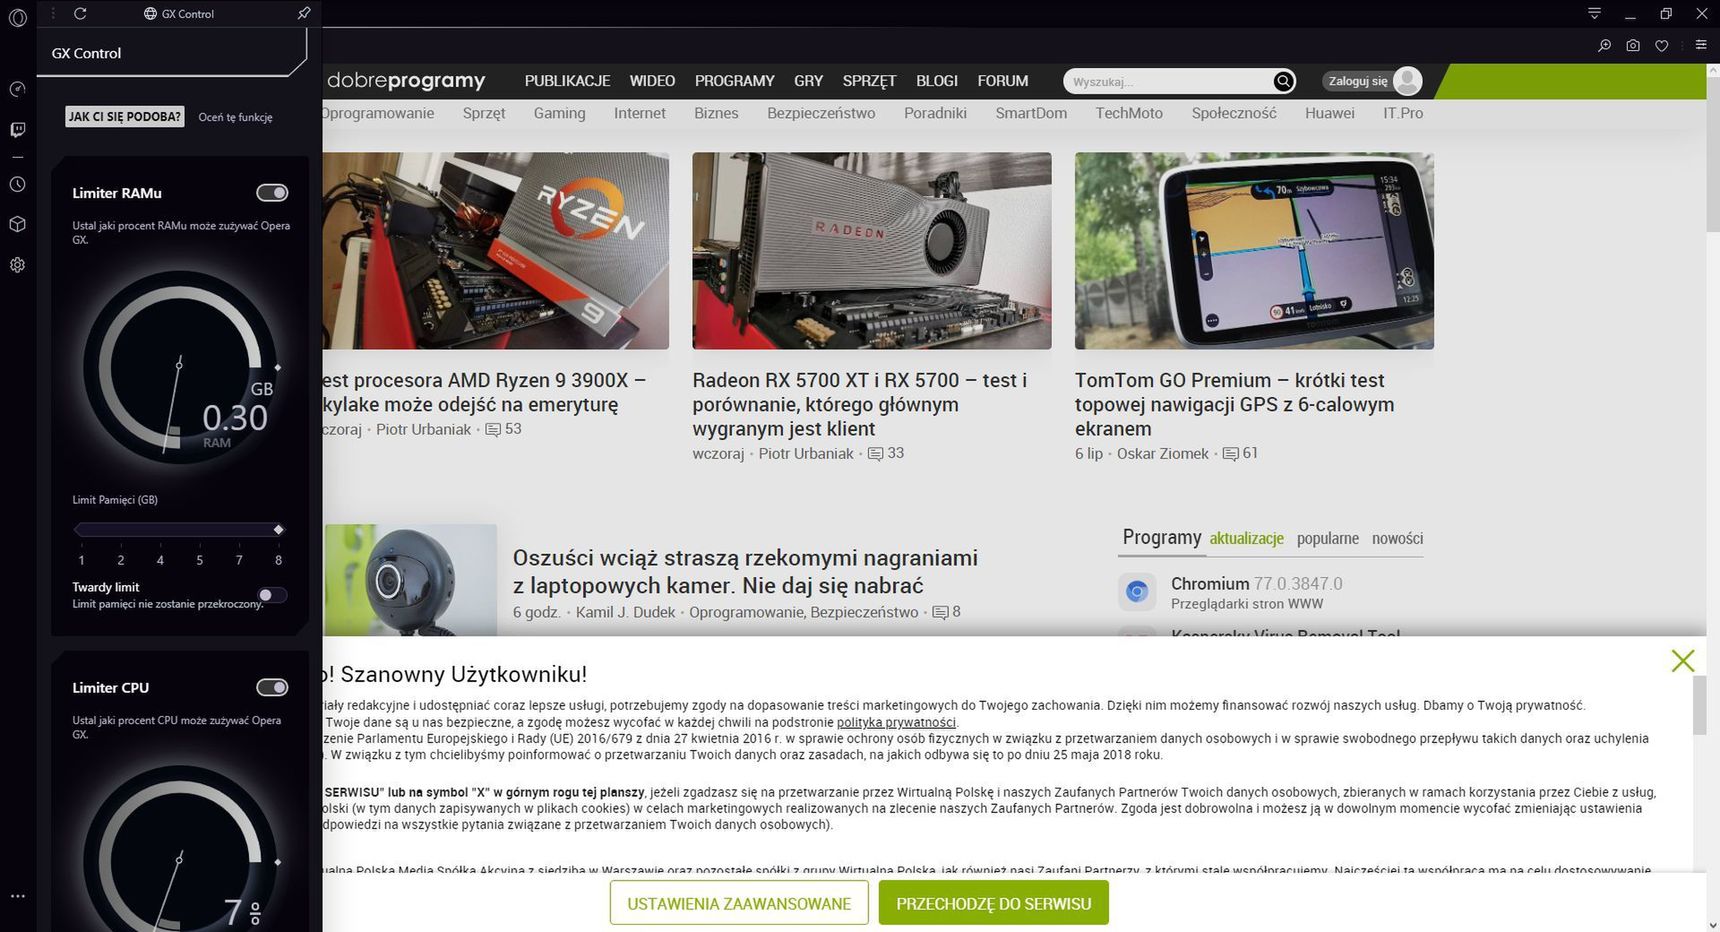Open webcam scam article thumbnail
1720x932 pixels.
[x=410, y=580]
